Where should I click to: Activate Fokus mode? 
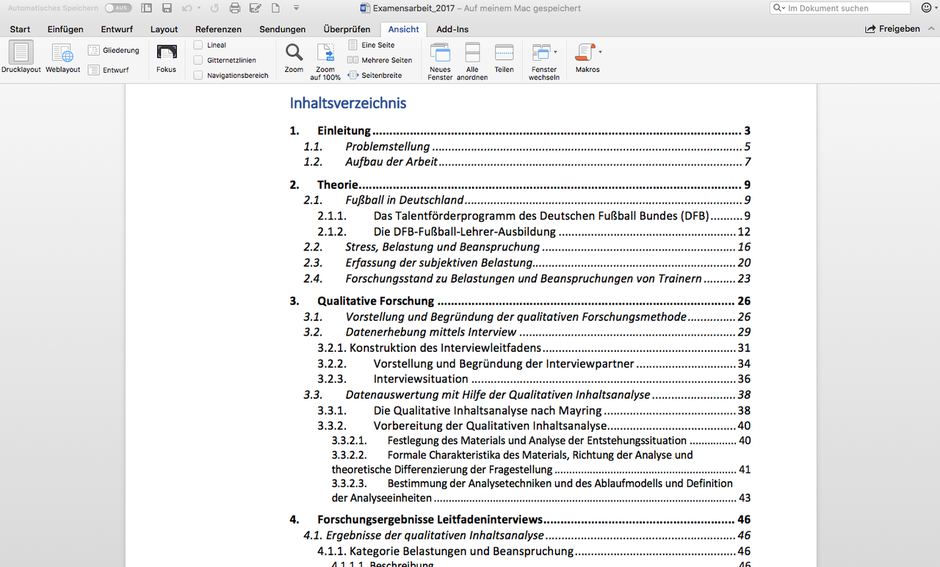coord(166,58)
